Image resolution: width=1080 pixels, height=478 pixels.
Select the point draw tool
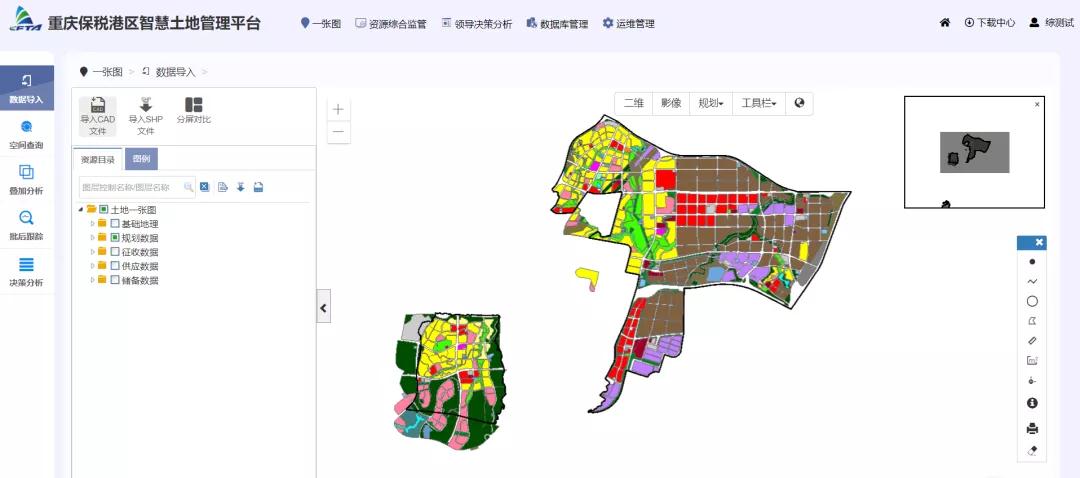(x=1032, y=262)
